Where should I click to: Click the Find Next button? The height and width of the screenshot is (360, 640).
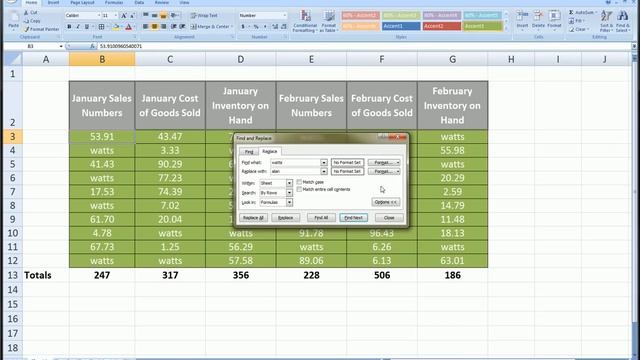tap(353, 218)
